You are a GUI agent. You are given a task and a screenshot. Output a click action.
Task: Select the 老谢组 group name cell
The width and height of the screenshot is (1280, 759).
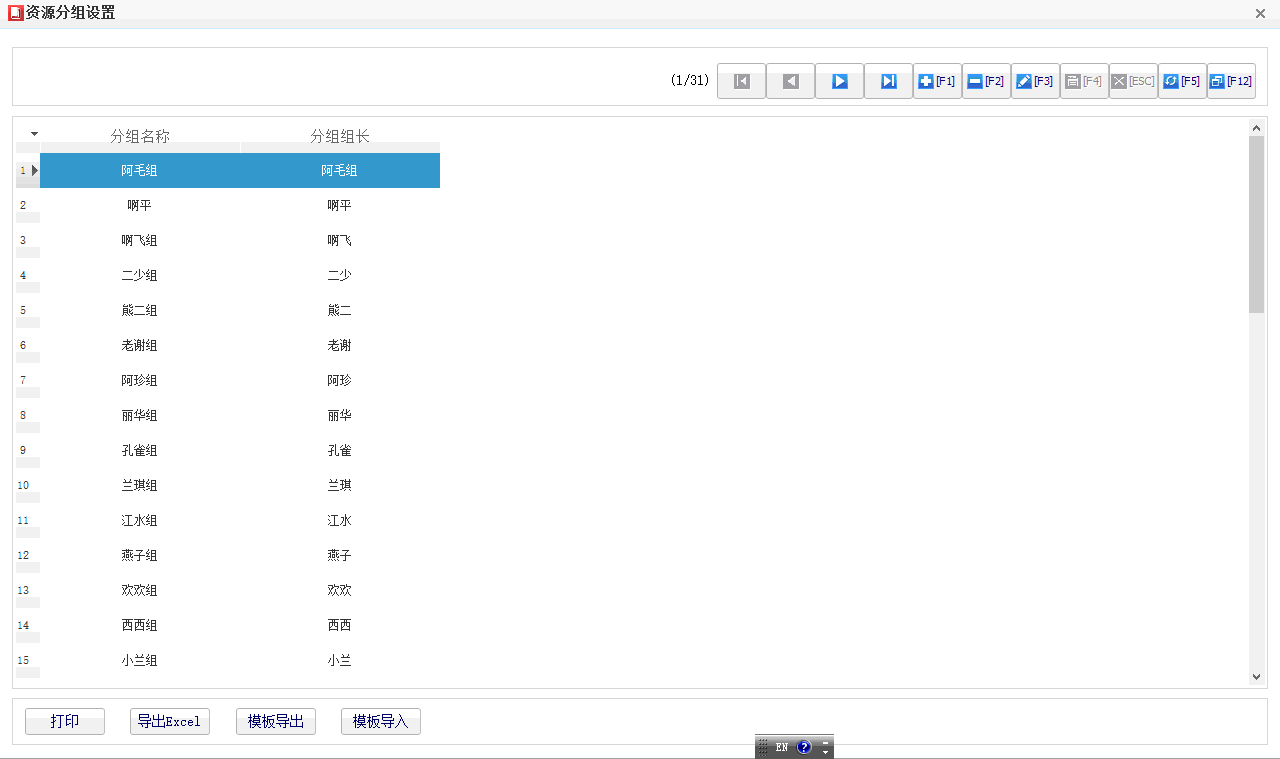tap(140, 345)
